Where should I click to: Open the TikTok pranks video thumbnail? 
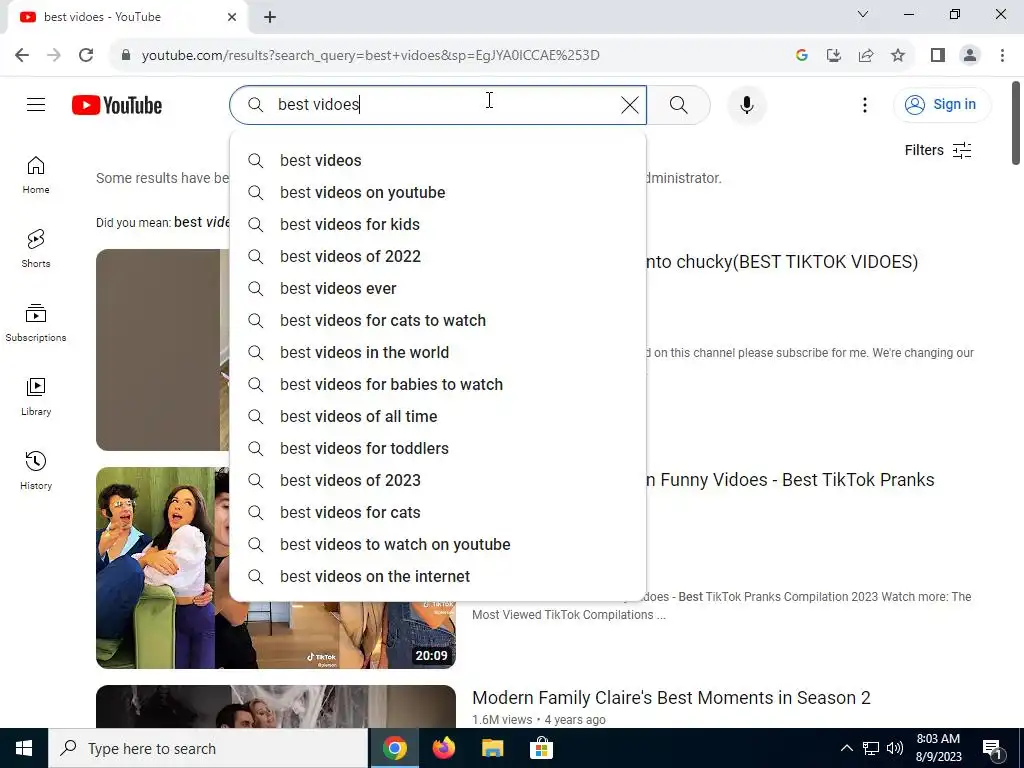(276, 568)
